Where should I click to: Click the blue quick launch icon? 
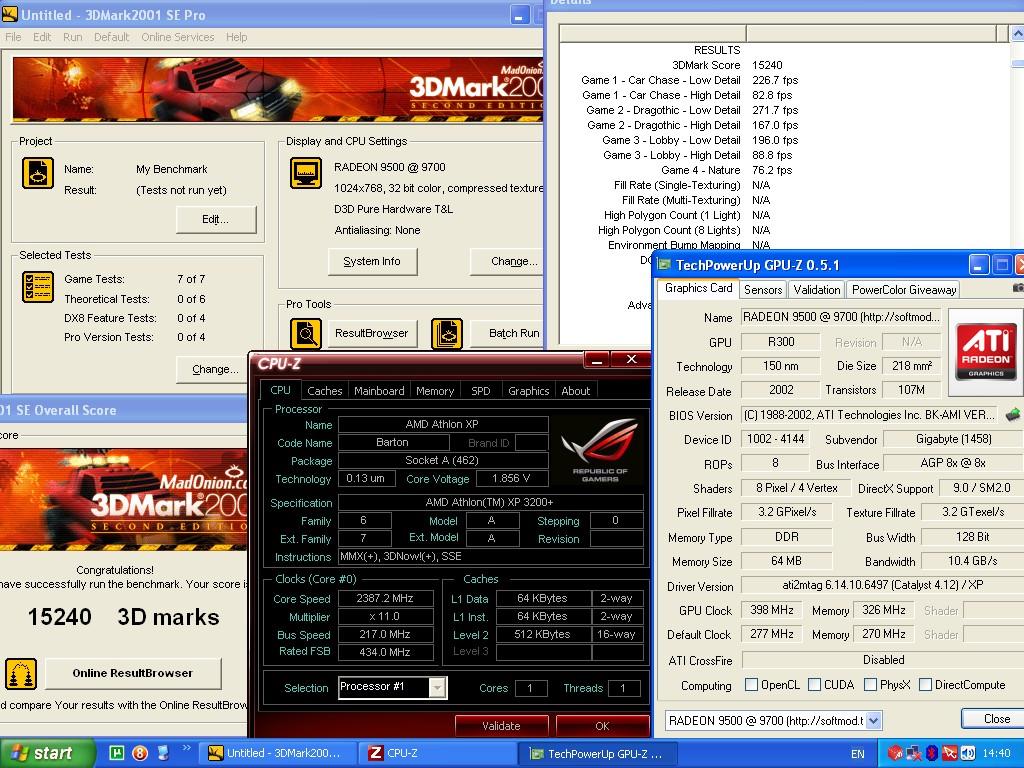pos(163,753)
